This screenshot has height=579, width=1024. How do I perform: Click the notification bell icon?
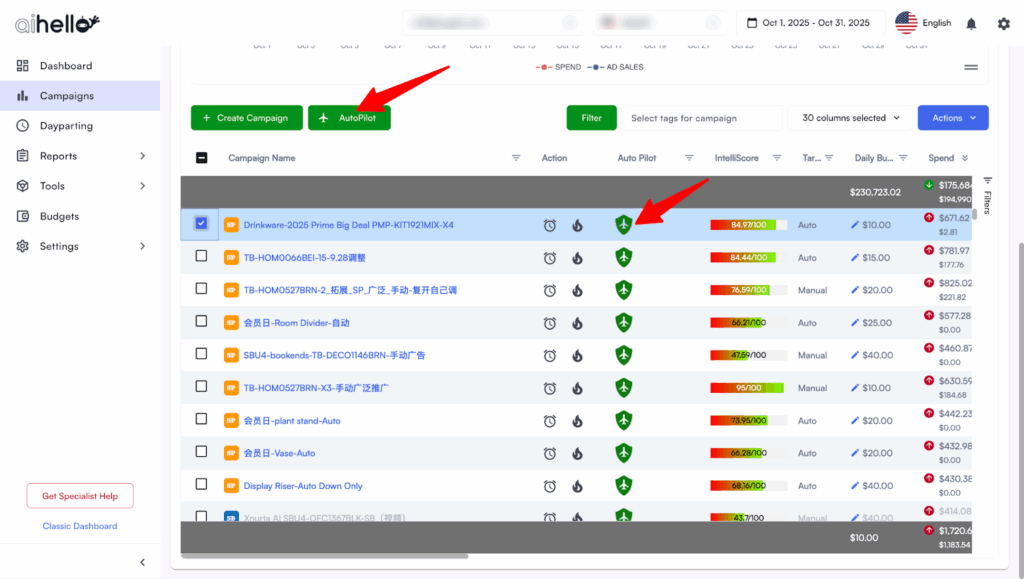point(971,24)
